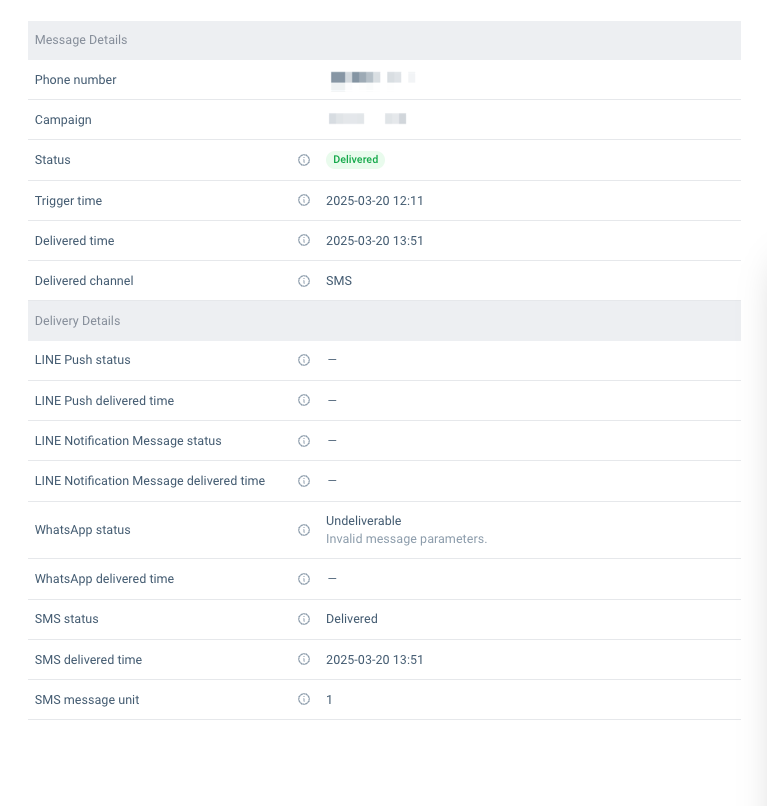Click the SMS status info icon
This screenshot has width=767, height=806.
[x=304, y=619]
